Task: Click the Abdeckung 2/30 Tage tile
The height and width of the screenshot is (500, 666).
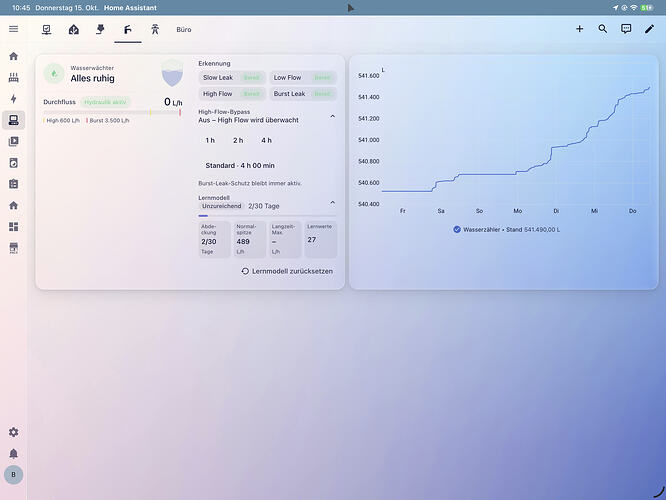Action: [214, 239]
